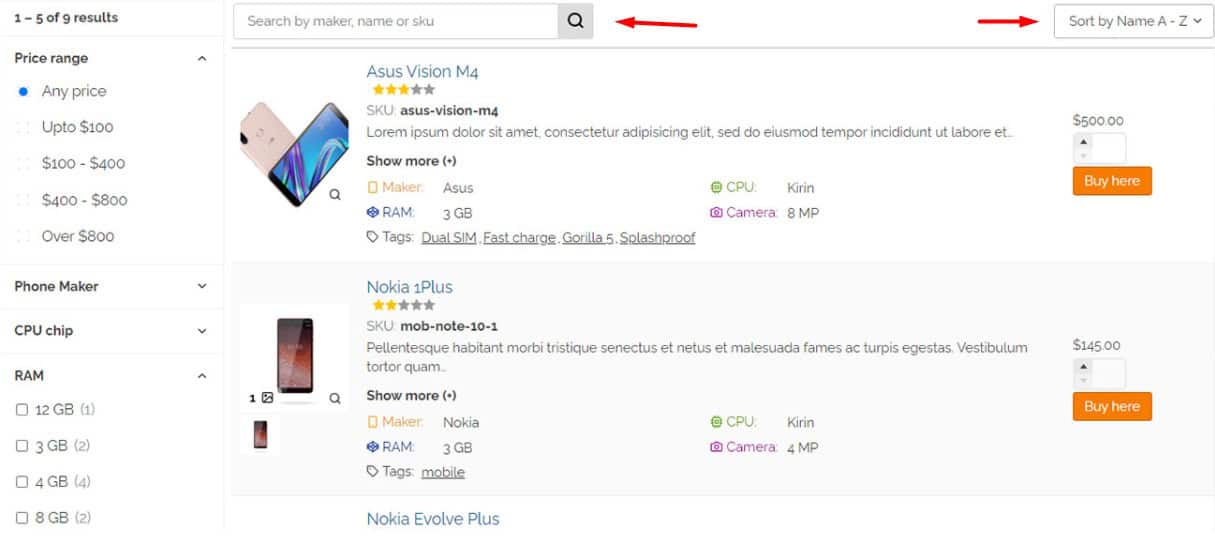Viewport: 1215px width, 538px height.
Task: Expand Show more for Nokia 1Plus
Action: click(411, 395)
